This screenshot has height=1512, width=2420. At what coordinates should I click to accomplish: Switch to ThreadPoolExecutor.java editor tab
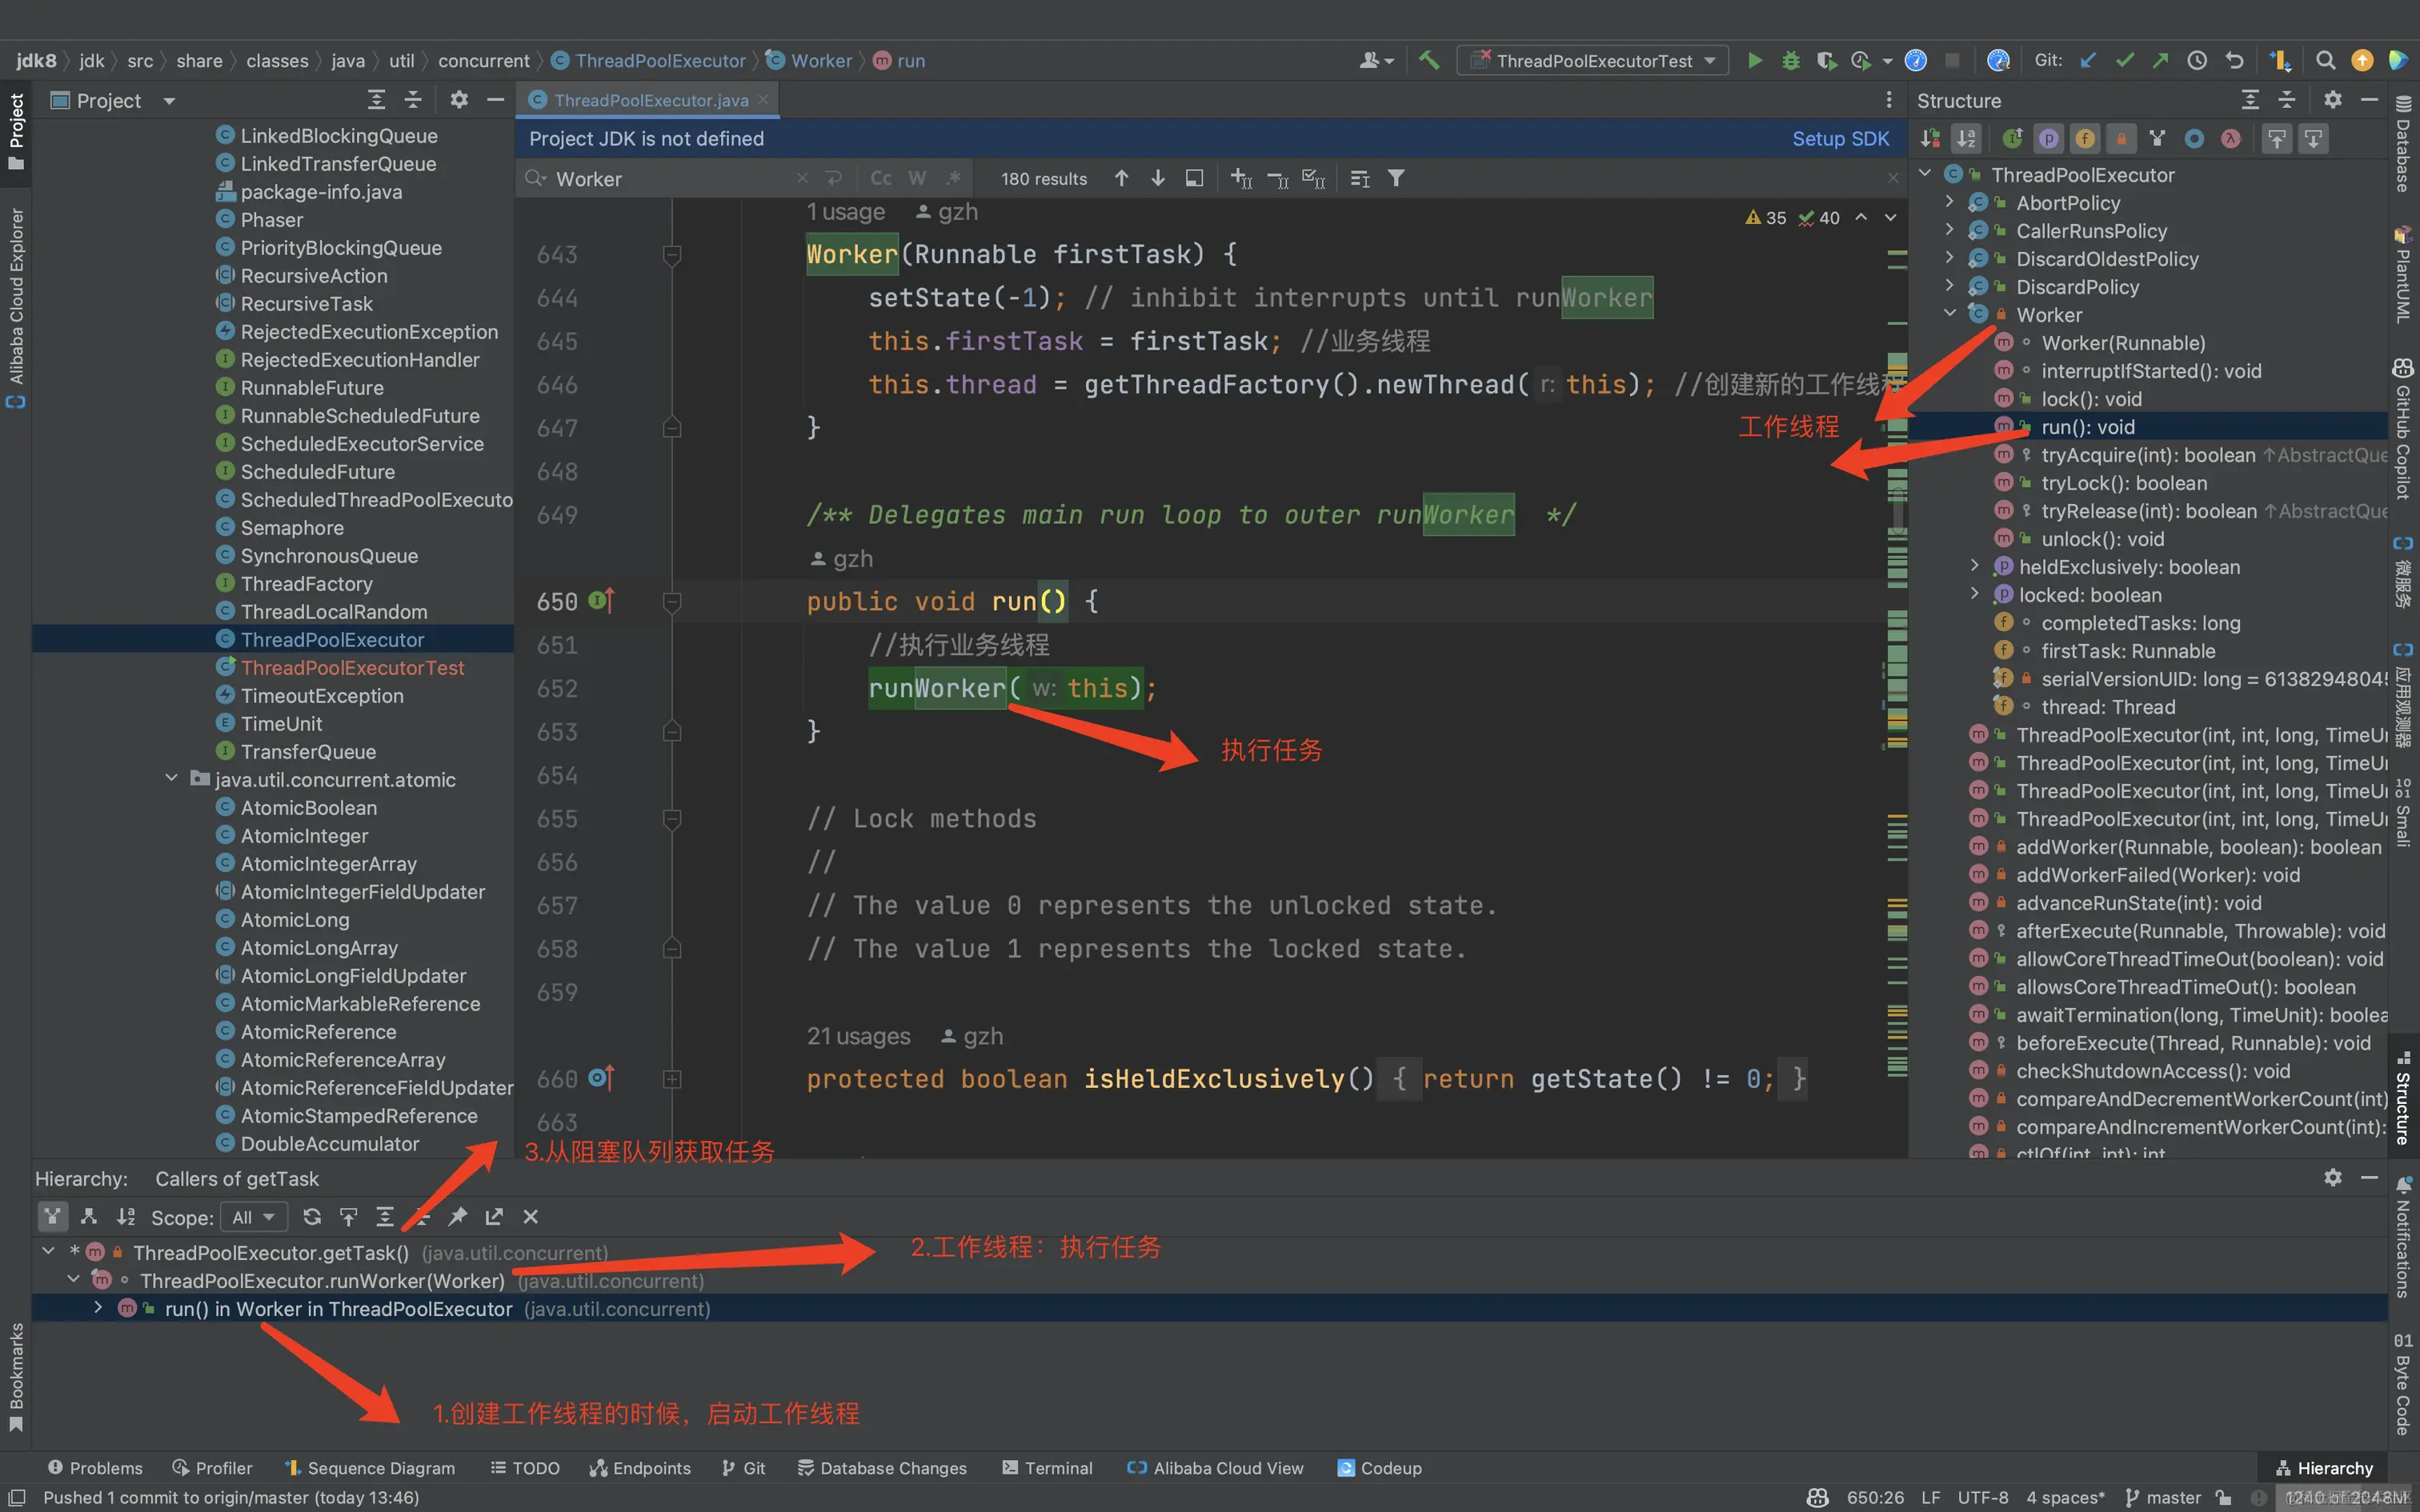(648, 100)
